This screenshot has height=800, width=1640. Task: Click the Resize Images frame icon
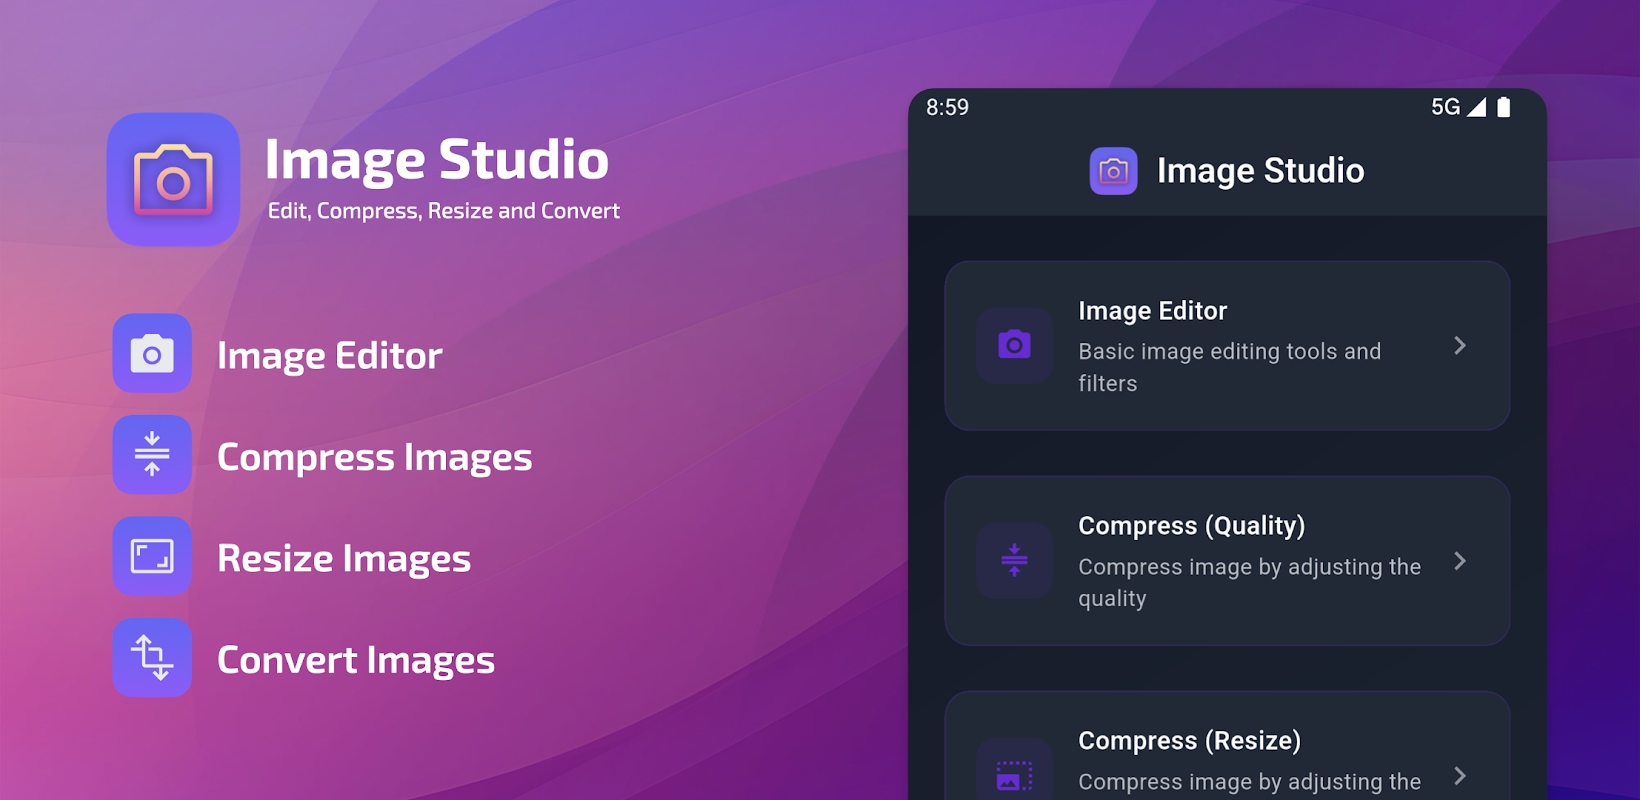[152, 556]
